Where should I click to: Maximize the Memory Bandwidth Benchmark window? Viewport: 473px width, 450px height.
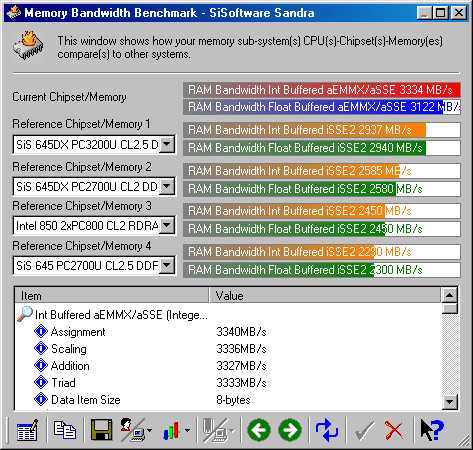click(x=440, y=13)
